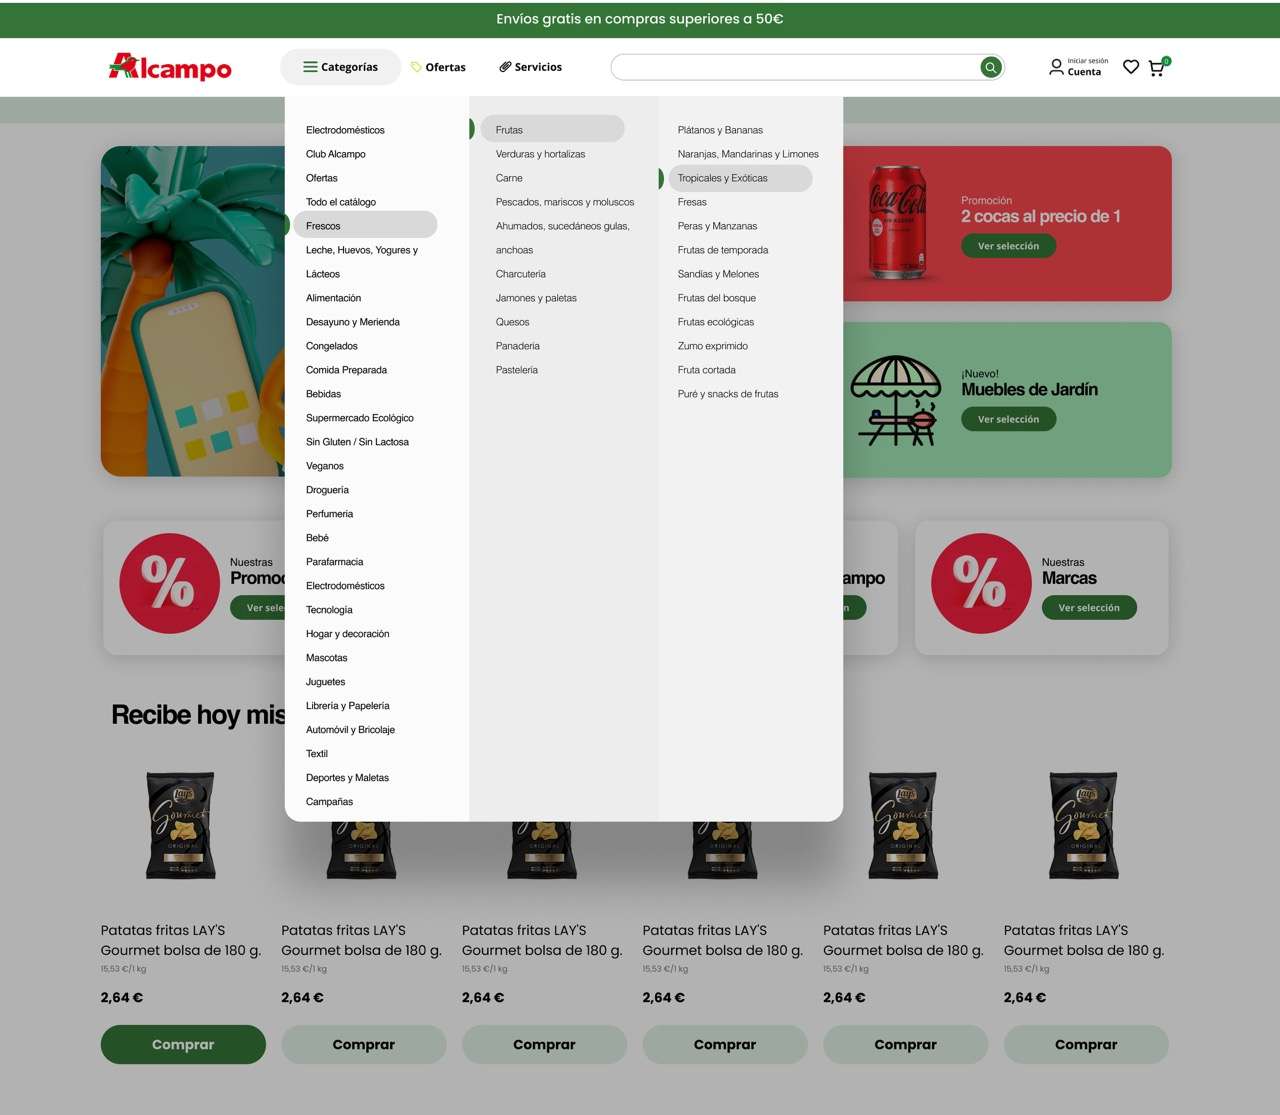
Task: Click into the search input field
Action: click(x=795, y=67)
